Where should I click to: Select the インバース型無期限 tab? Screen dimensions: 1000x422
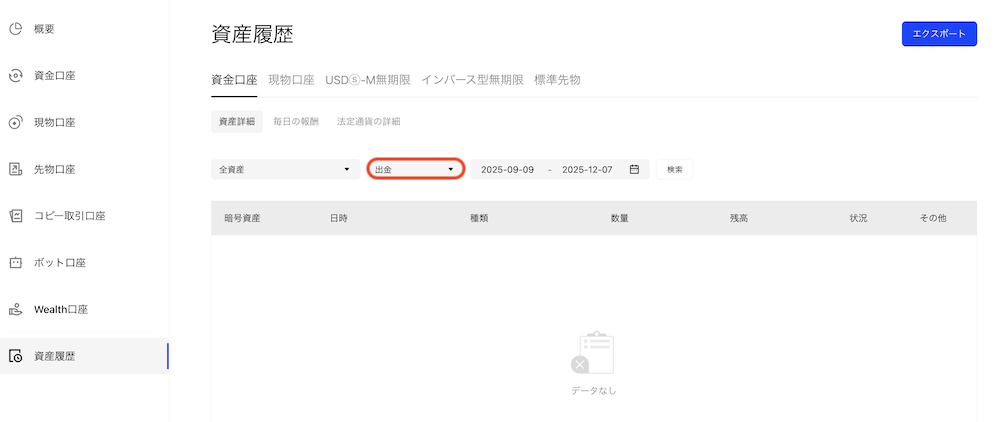tap(472, 80)
